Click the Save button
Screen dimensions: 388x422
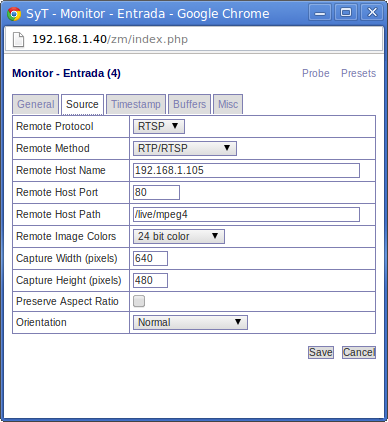pyautogui.click(x=321, y=352)
